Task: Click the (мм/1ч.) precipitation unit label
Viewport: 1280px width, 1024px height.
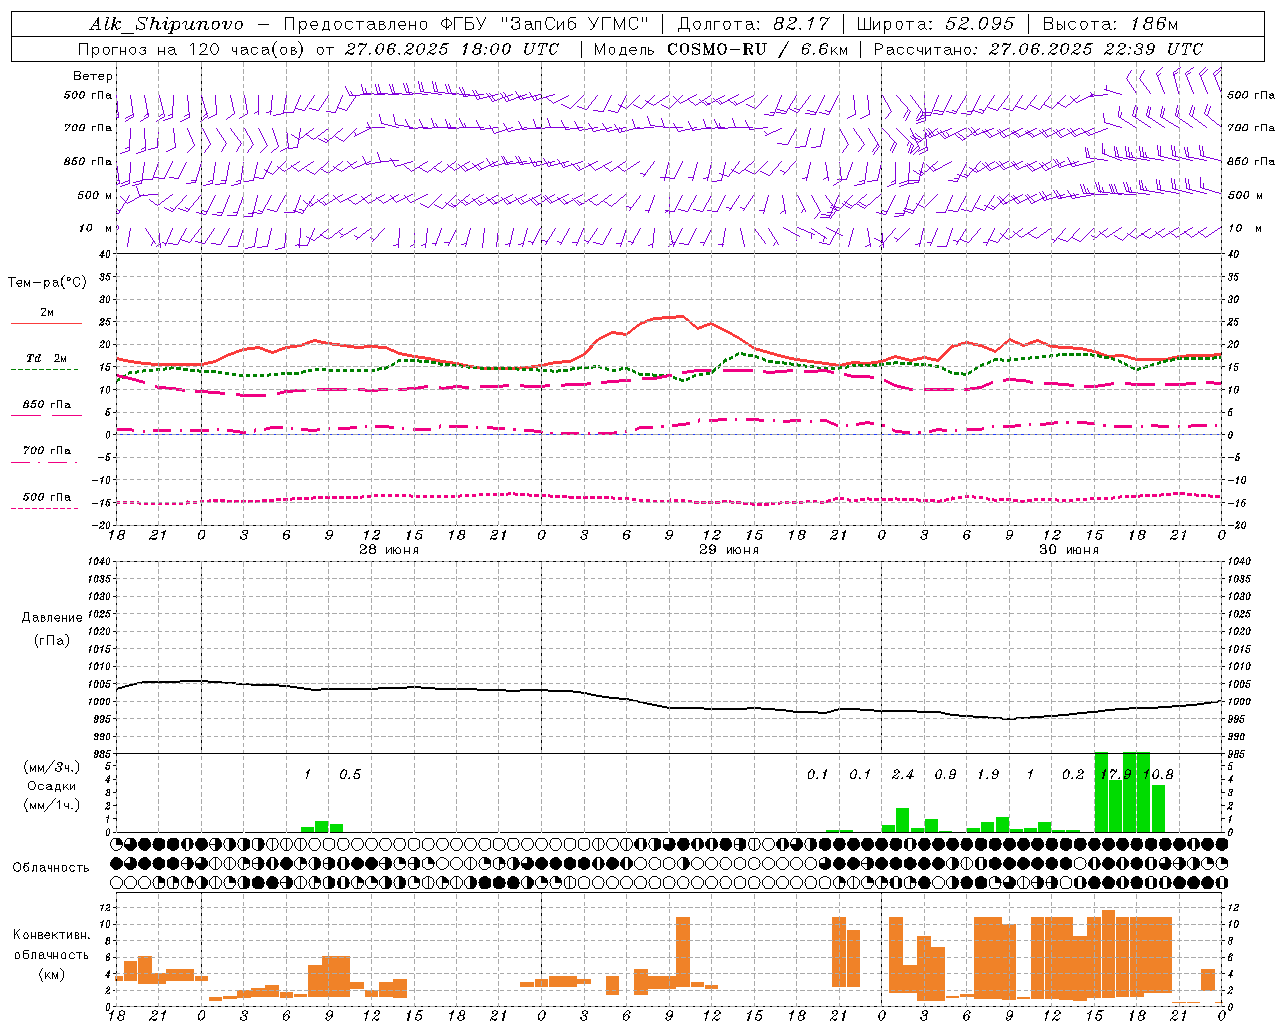Action: (52, 804)
